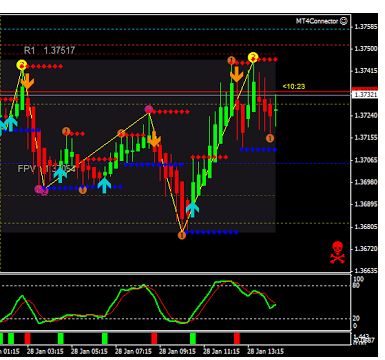385x360 pixels.
Task: Click price axis value 1.37065
Action: [x=366, y=160]
